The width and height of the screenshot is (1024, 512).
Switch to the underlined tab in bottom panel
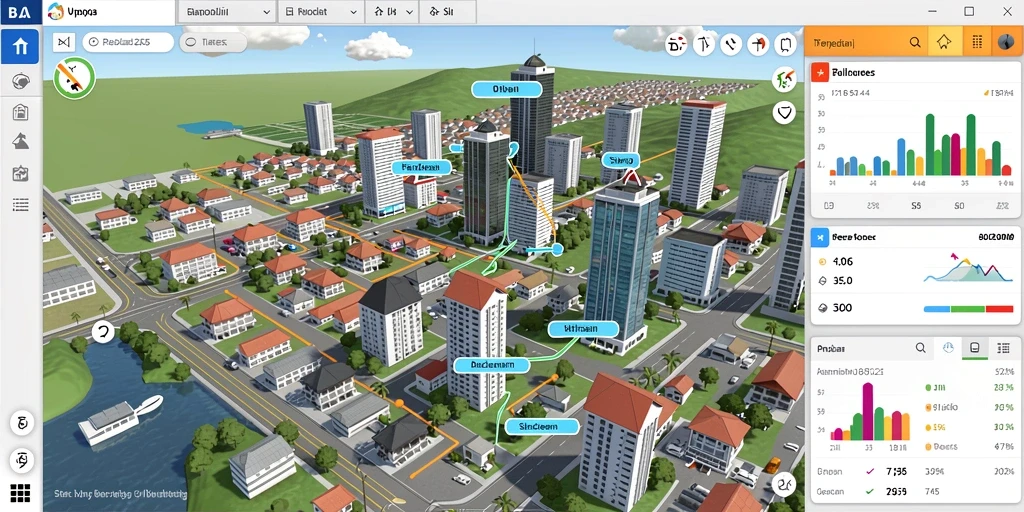tap(974, 349)
